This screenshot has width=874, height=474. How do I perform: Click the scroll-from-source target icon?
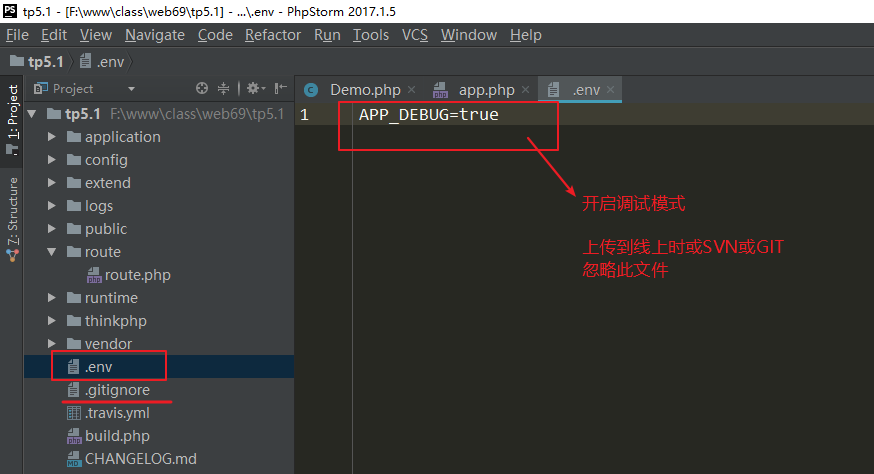pyautogui.click(x=202, y=88)
